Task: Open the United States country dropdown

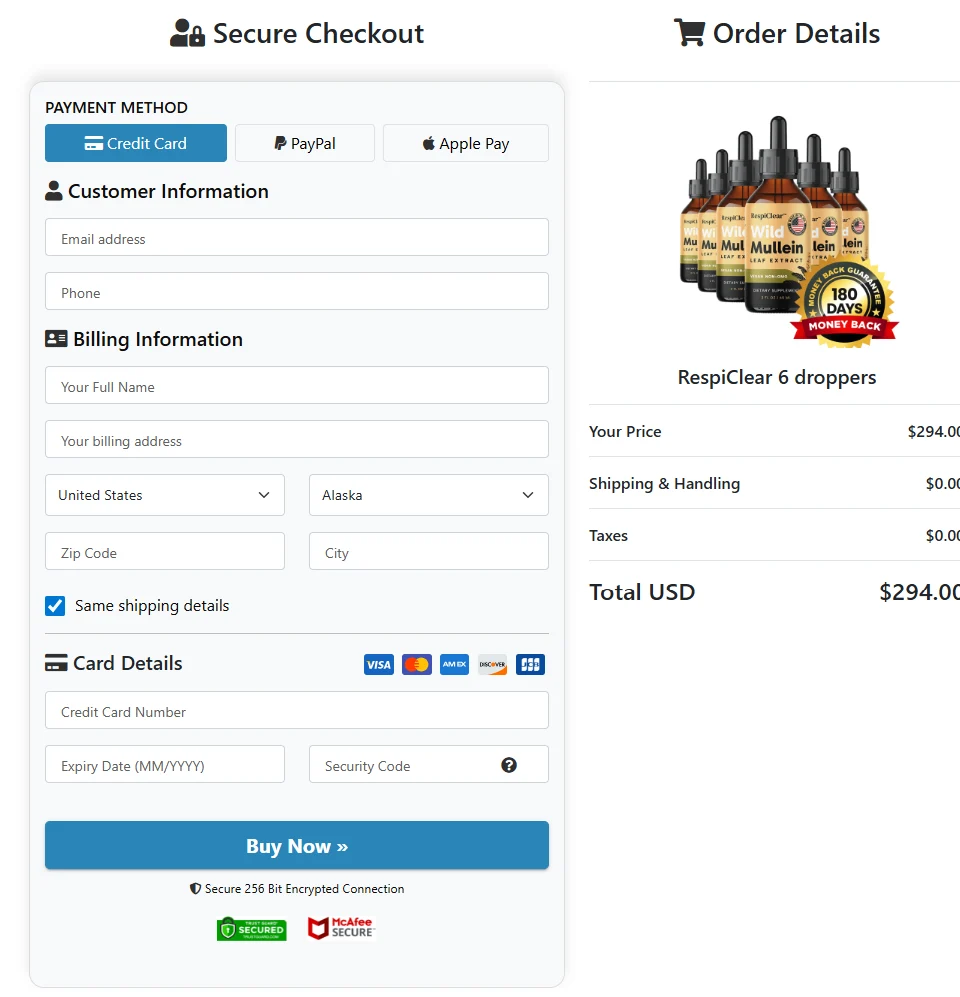Action: (x=165, y=495)
